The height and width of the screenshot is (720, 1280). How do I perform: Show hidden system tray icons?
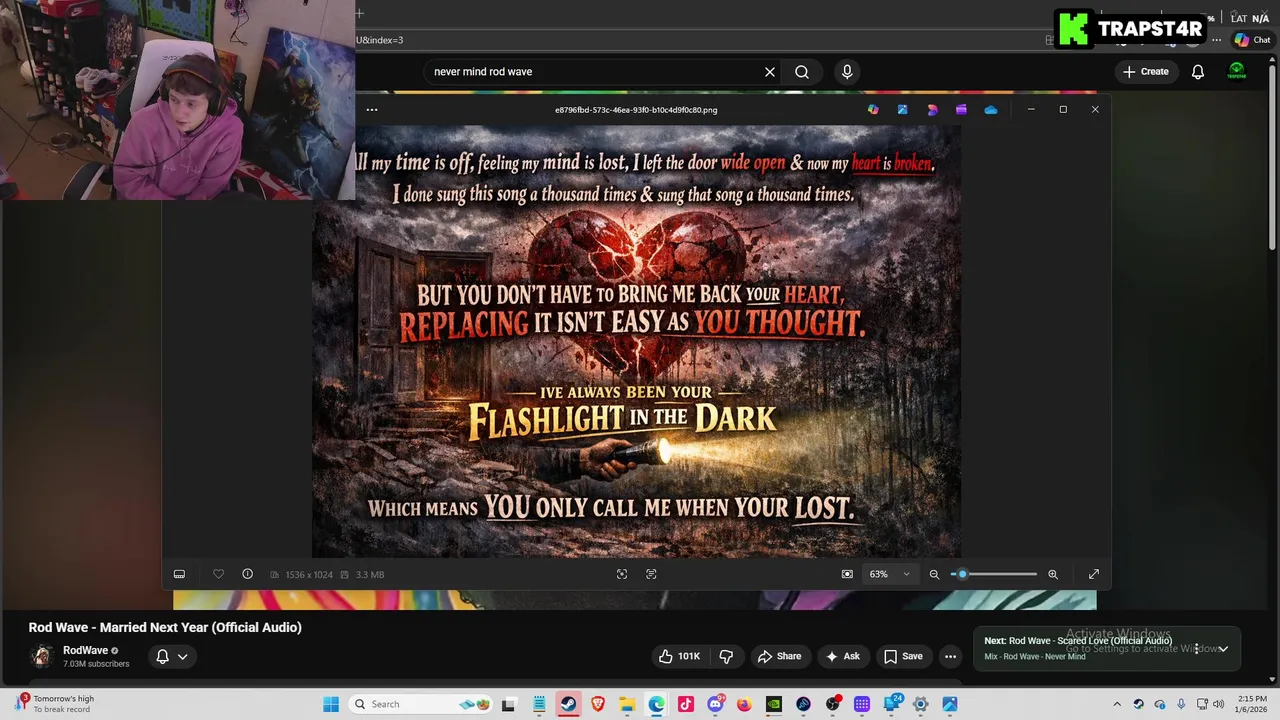pos(1117,704)
